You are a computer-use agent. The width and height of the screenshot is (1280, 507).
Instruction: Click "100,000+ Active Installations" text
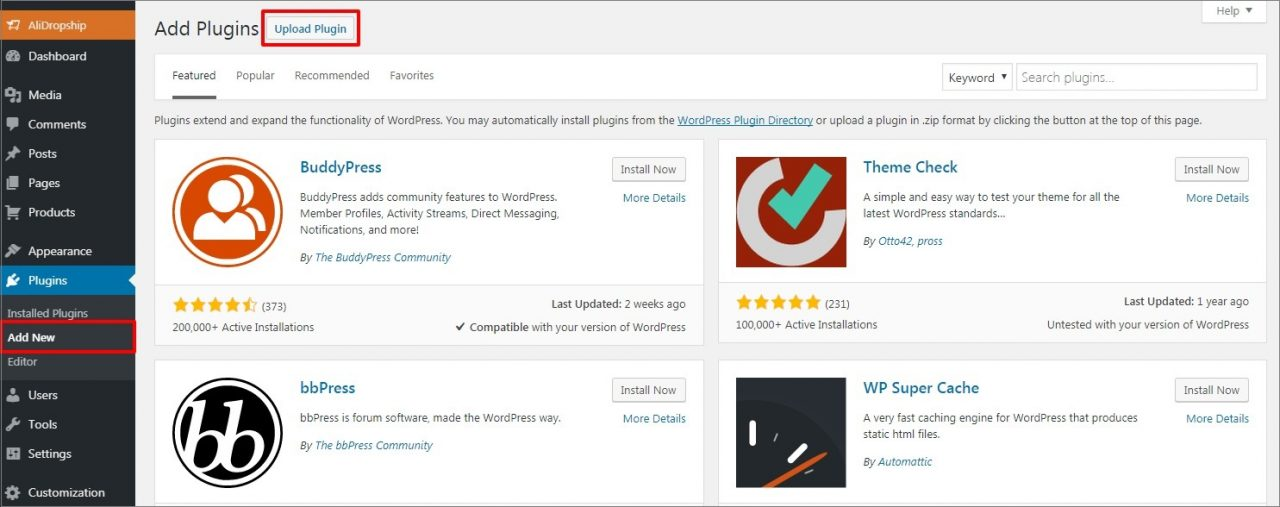click(x=806, y=324)
